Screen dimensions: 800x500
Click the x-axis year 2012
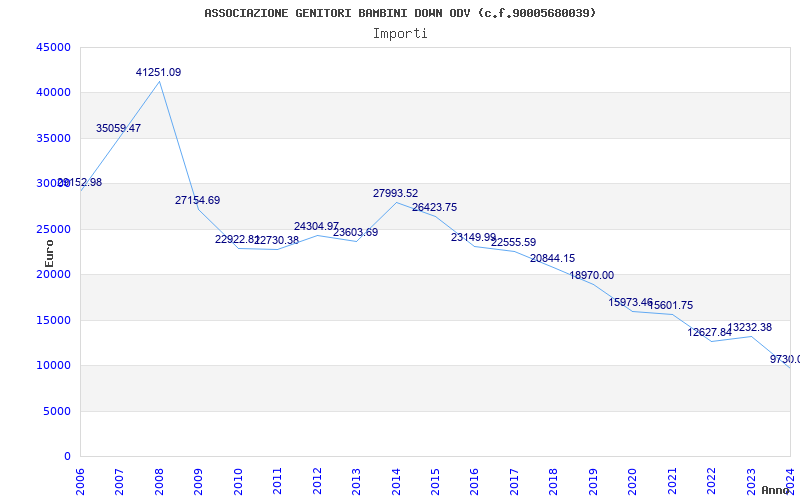pyautogui.click(x=317, y=482)
